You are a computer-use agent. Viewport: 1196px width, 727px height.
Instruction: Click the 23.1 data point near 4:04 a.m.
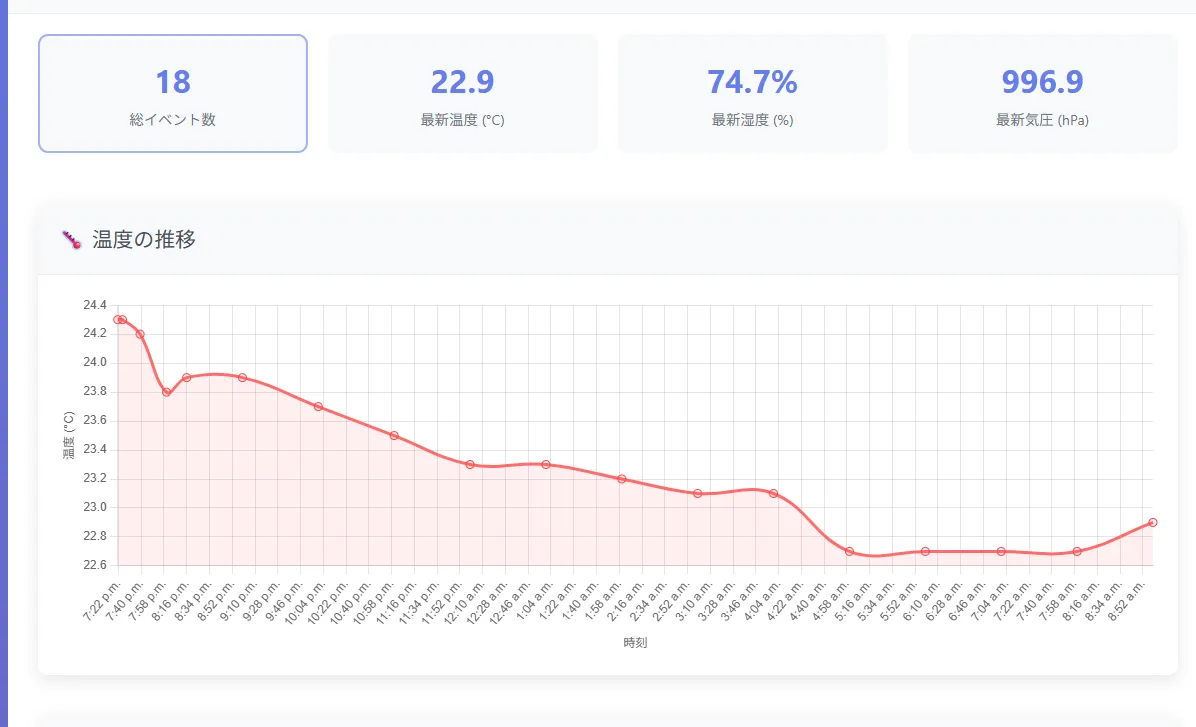(x=773, y=493)
